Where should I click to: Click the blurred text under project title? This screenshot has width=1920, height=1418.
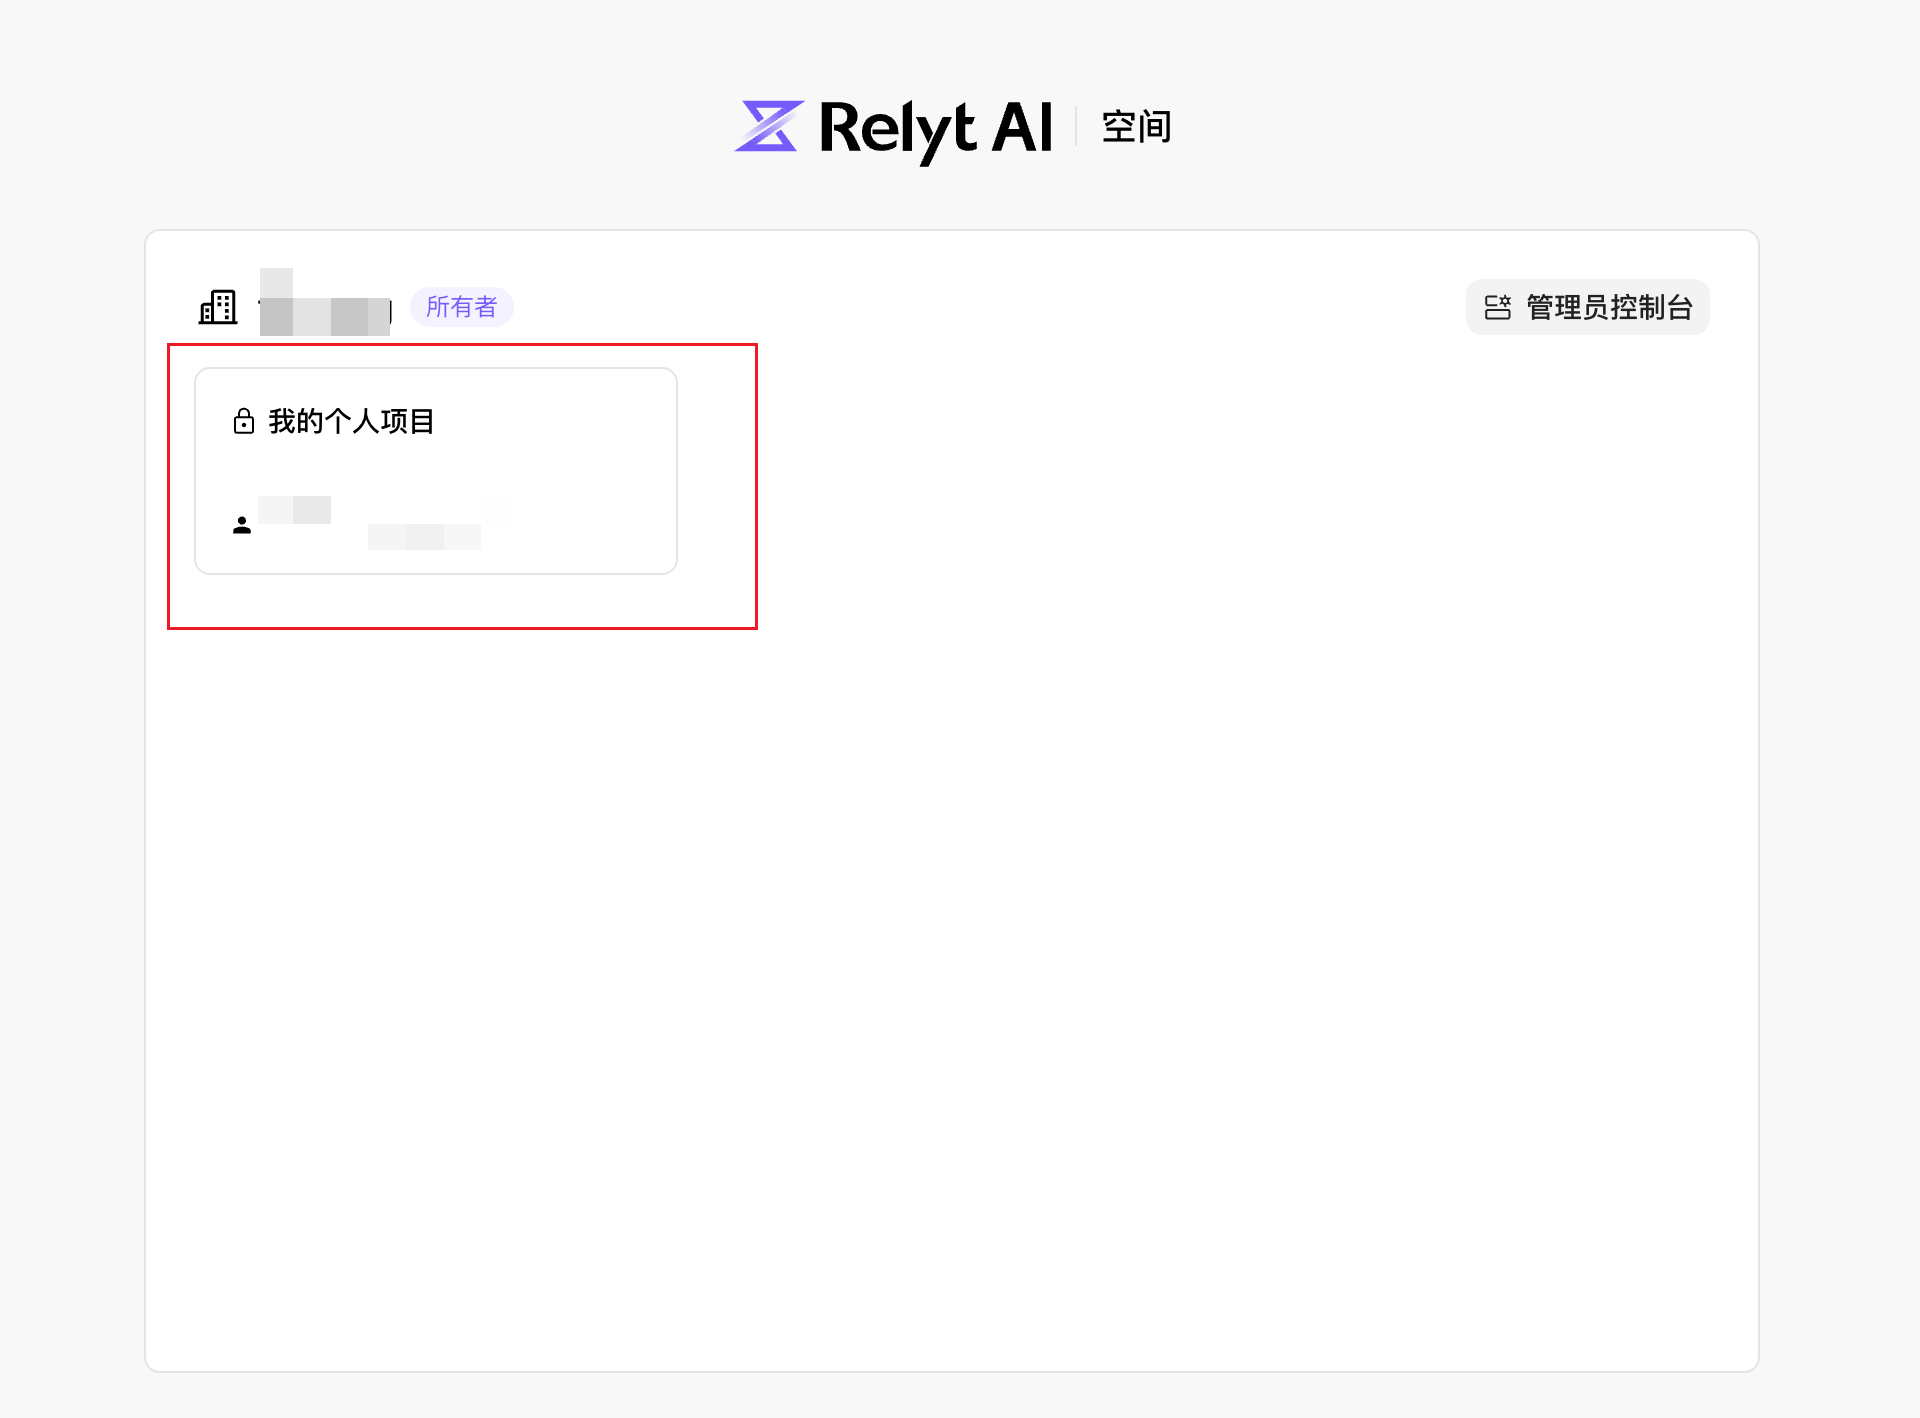coord(425,537)
